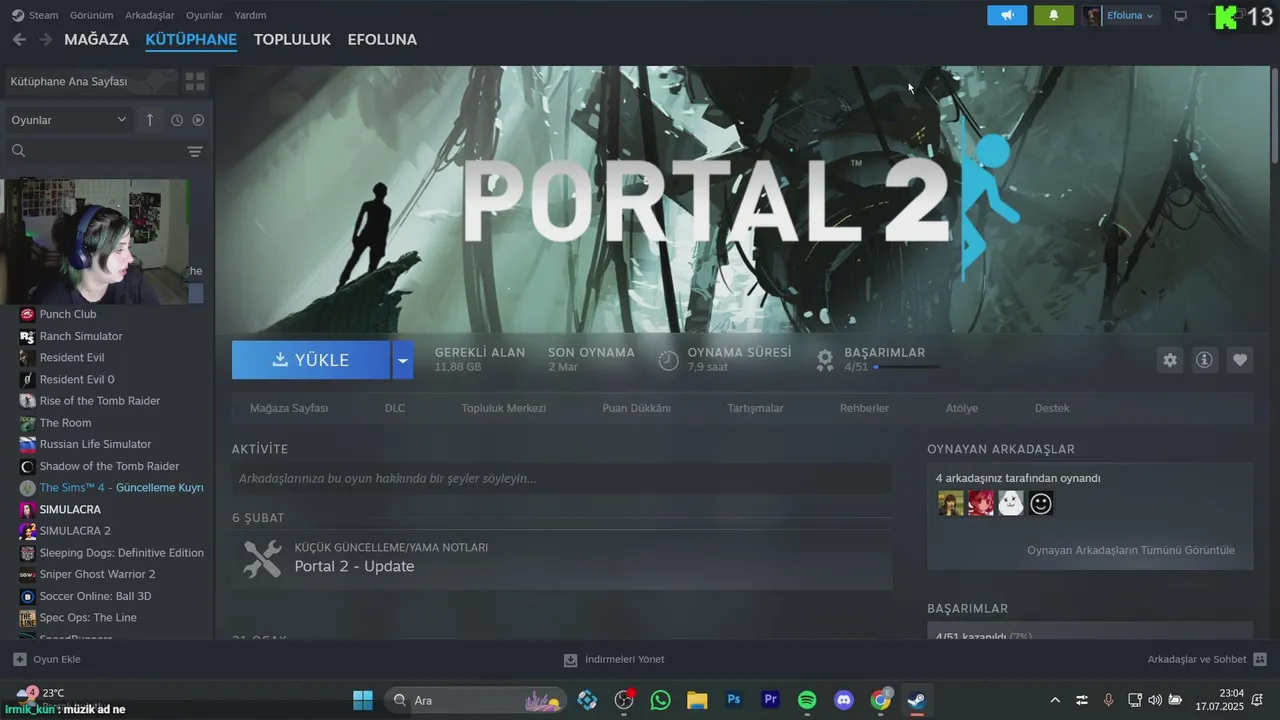Open the Arkadaşlar menu
This screenshot has height=720, width=1280.
[x=150, y=15]
